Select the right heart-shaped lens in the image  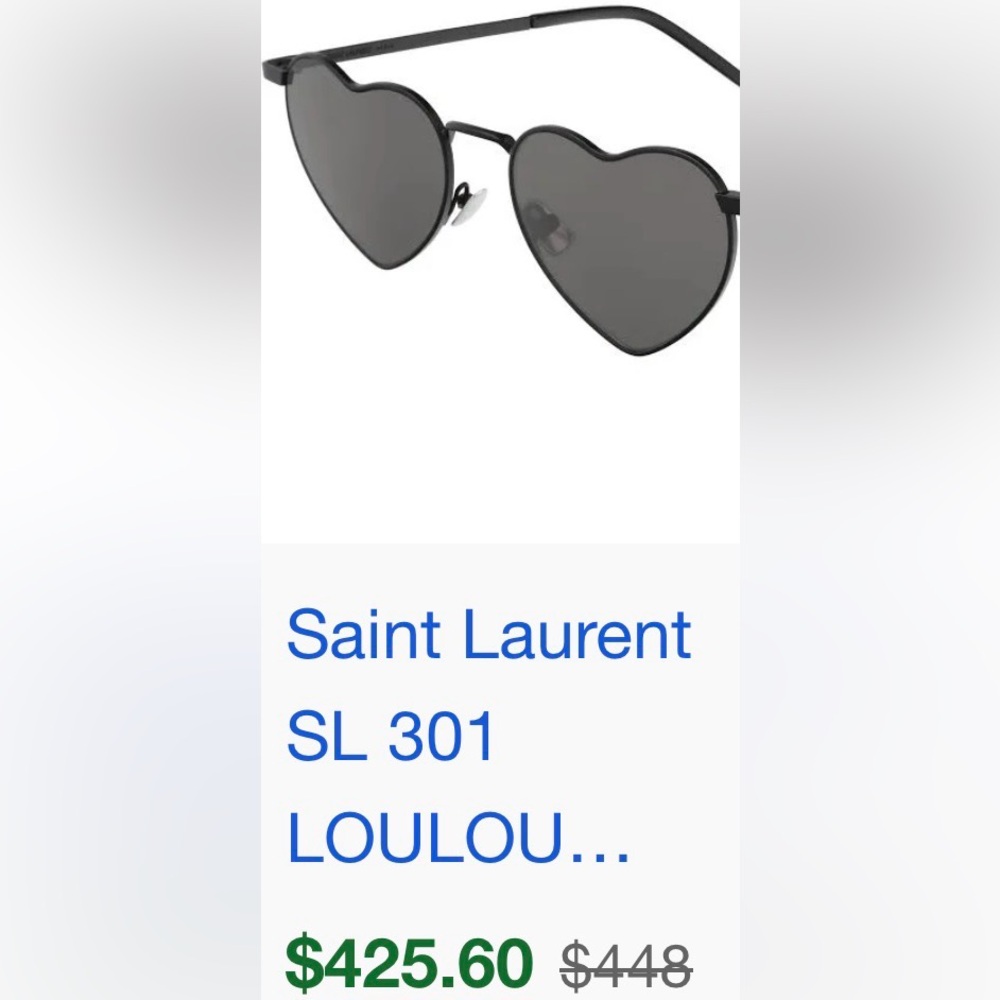click(615, 230)
